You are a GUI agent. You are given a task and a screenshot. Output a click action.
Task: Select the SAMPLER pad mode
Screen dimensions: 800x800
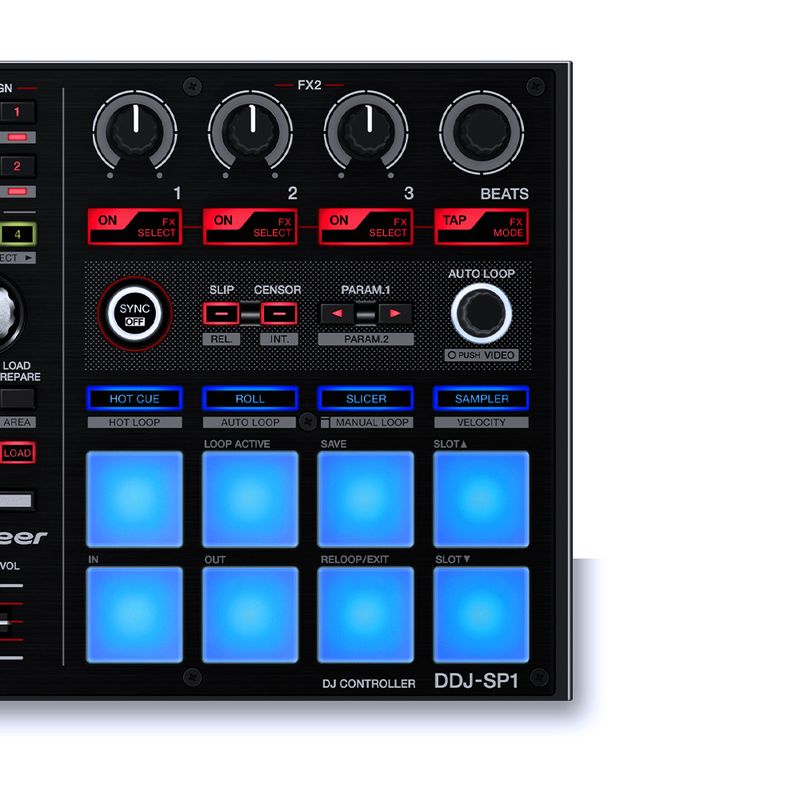pyautogui.click(x=482, y=398)
